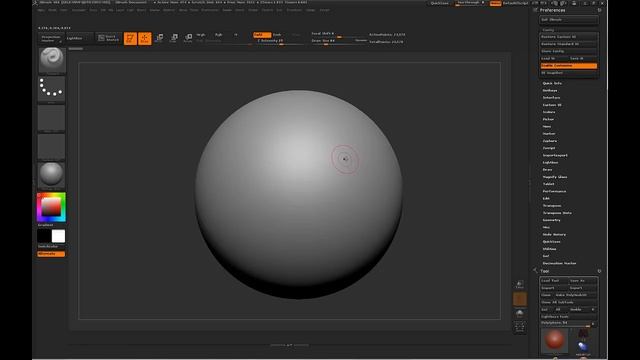This screenshot has width=640, height=360.
Task: Toggle M material mode
Action: click(236, 35)
